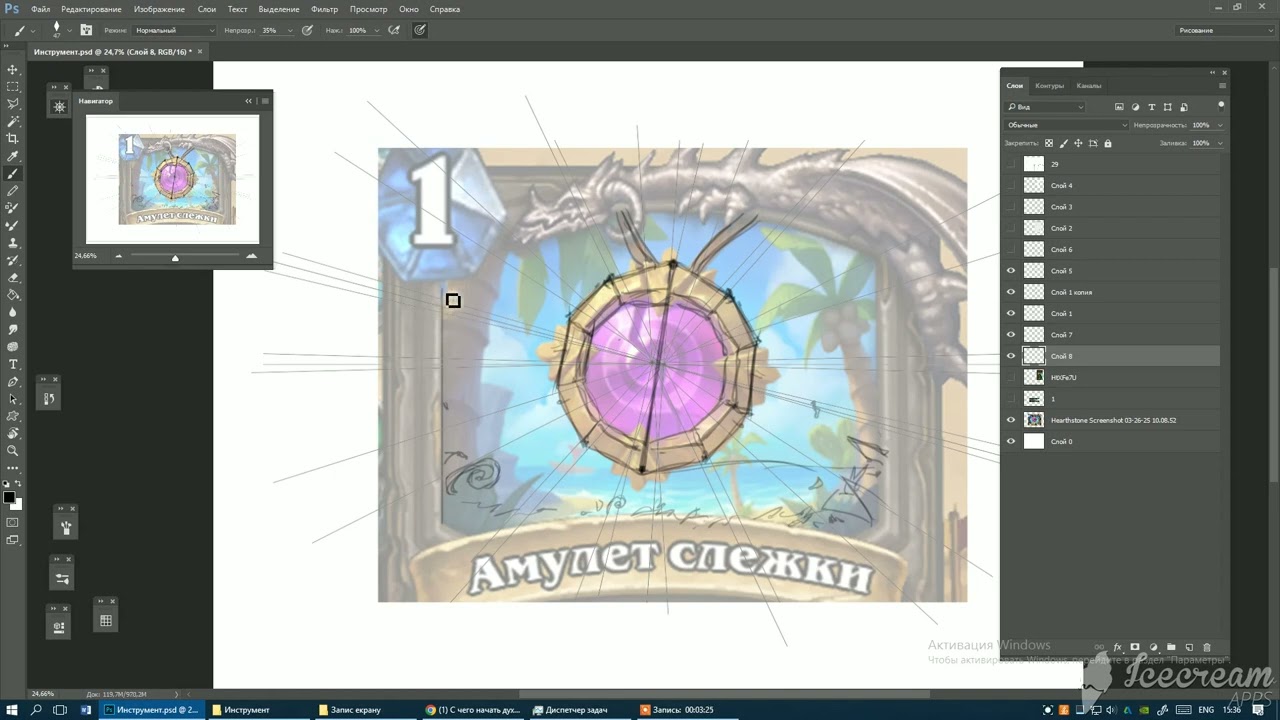The height and width of the screenshot is (720, 1280).
Task: Select the Zoom magnifier tool
Action: click(x=13, y=451)
